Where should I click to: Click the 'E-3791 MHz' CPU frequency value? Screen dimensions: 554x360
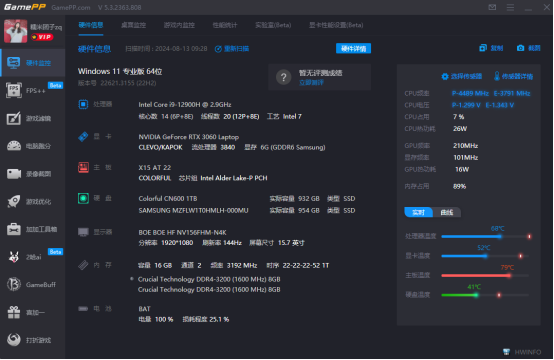point(512,93)
